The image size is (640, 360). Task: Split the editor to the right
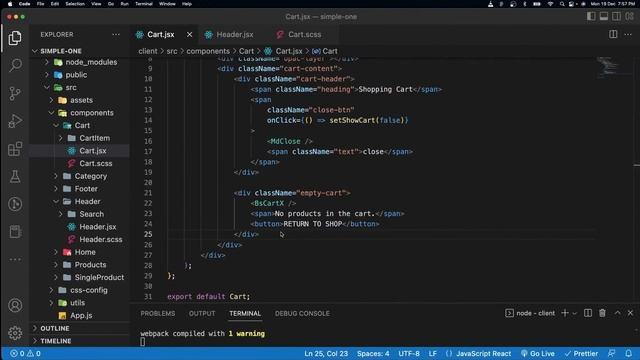point(613,34)
